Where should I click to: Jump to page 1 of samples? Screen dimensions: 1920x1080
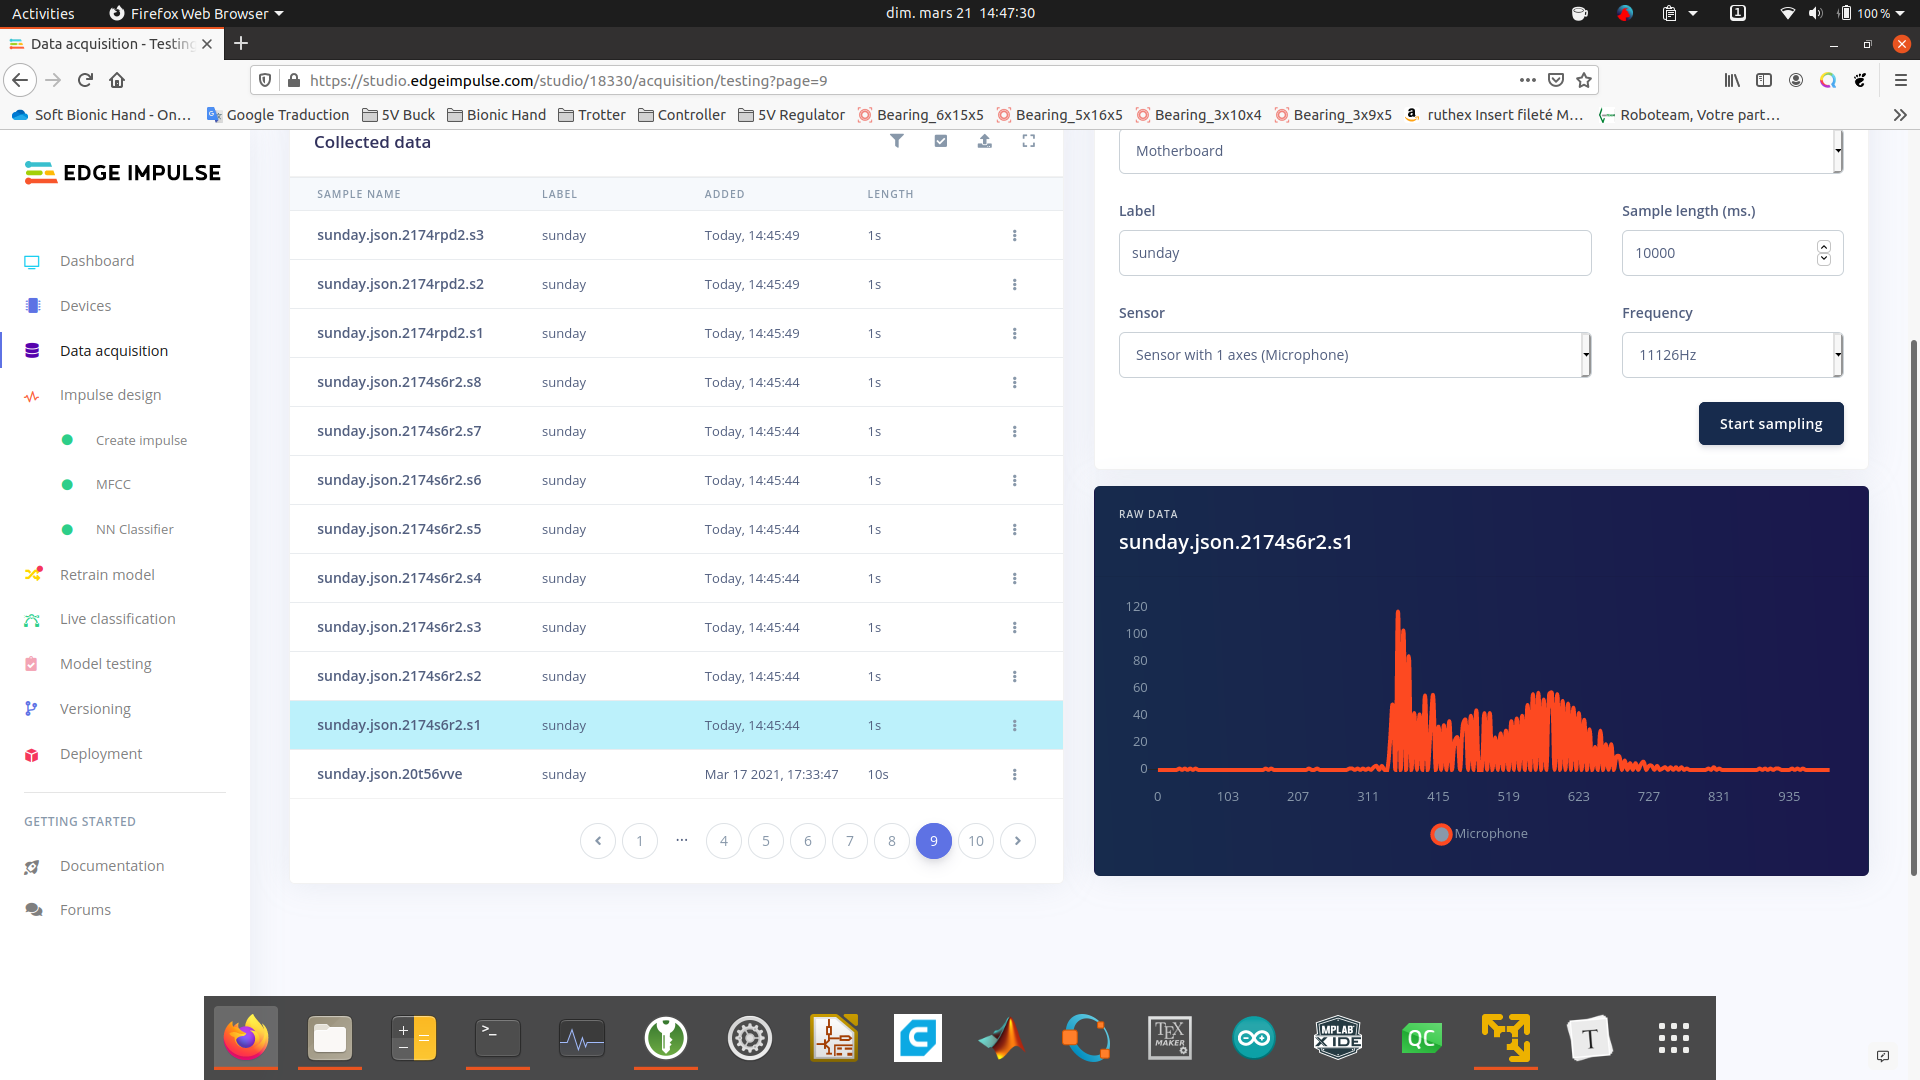tap(640, 841)
